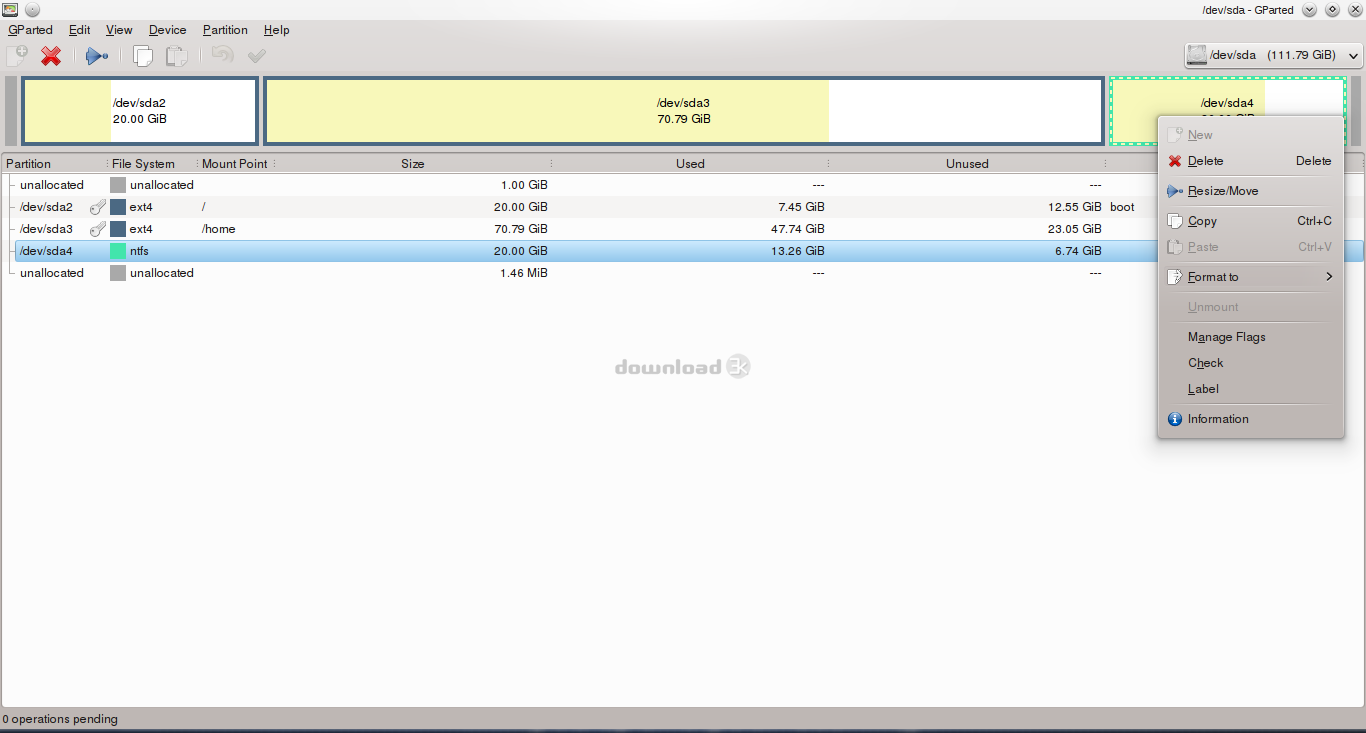
Task: Click the red X Delete icon in context menu
Action: coord(1175,161)
